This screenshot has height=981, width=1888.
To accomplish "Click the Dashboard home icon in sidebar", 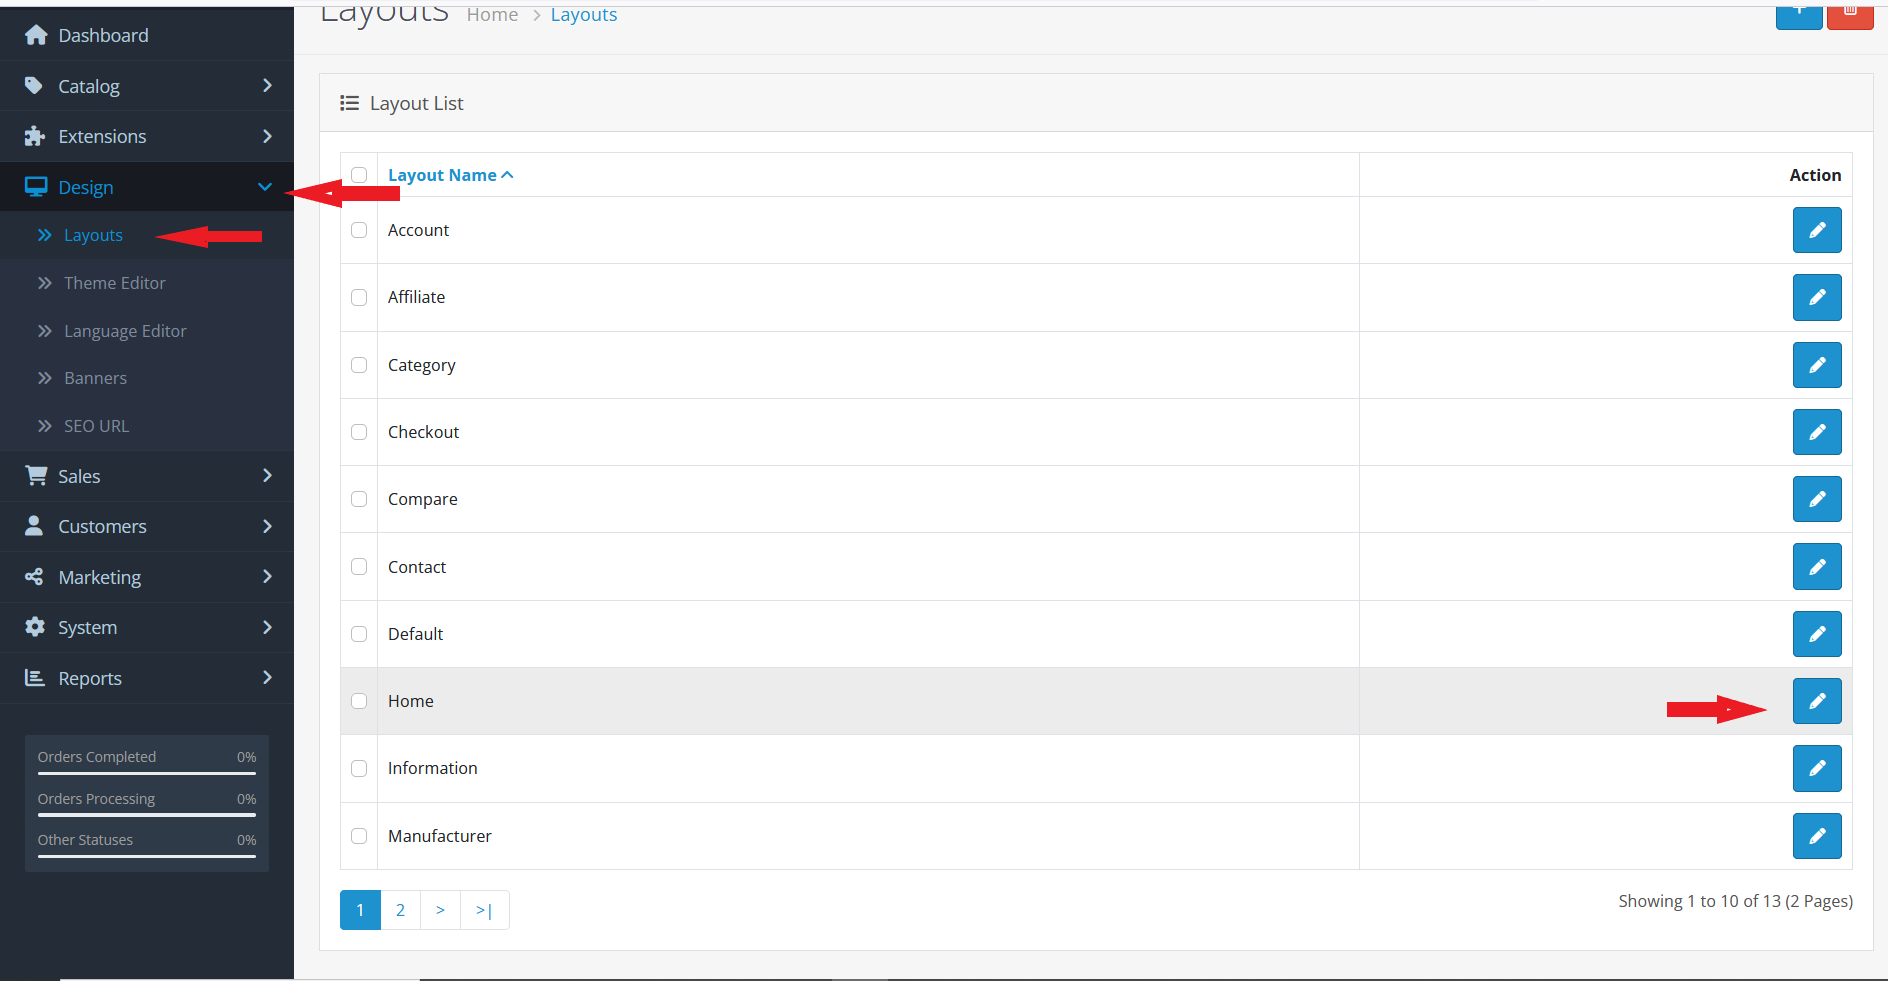I will 36,36.
